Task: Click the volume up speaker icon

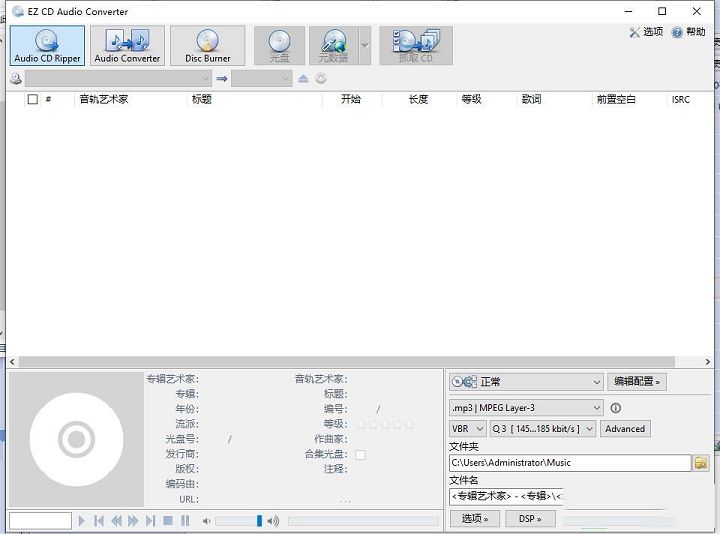Action: 273,521
